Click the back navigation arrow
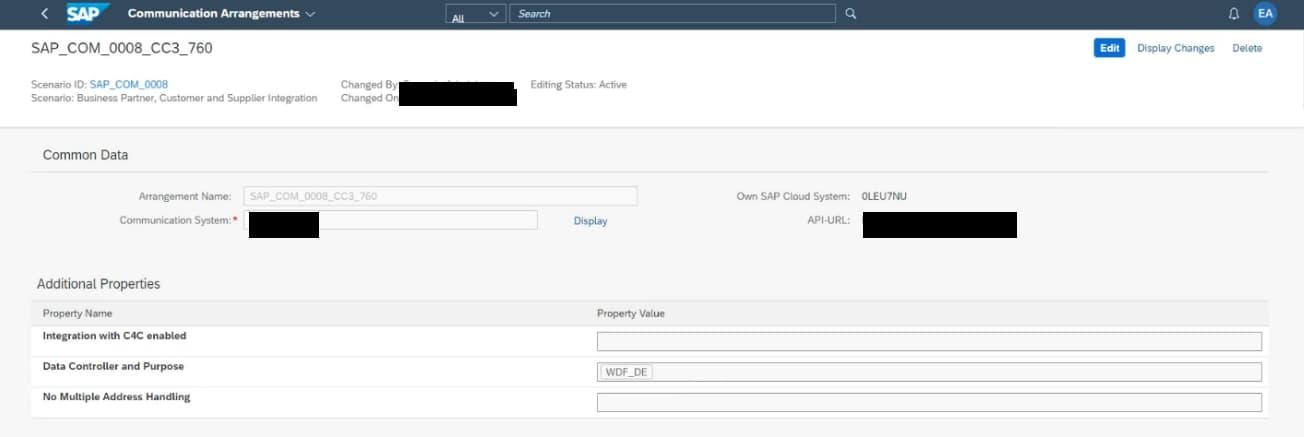Screen dimensions: 1304x437 coord(44,14)
